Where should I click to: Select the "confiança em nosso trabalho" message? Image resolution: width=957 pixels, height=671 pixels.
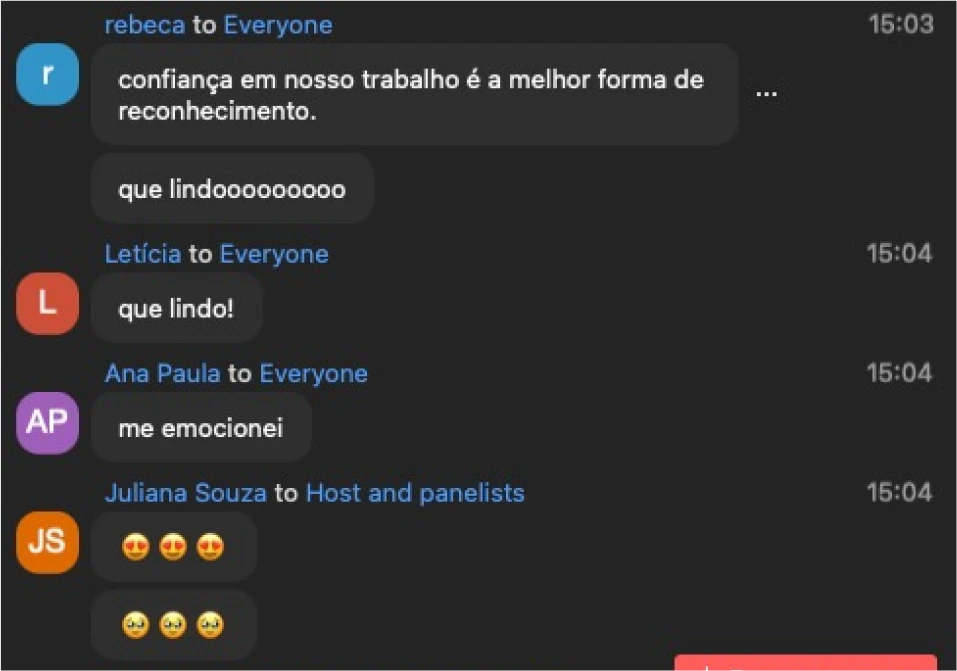click(x=415, y=94)
